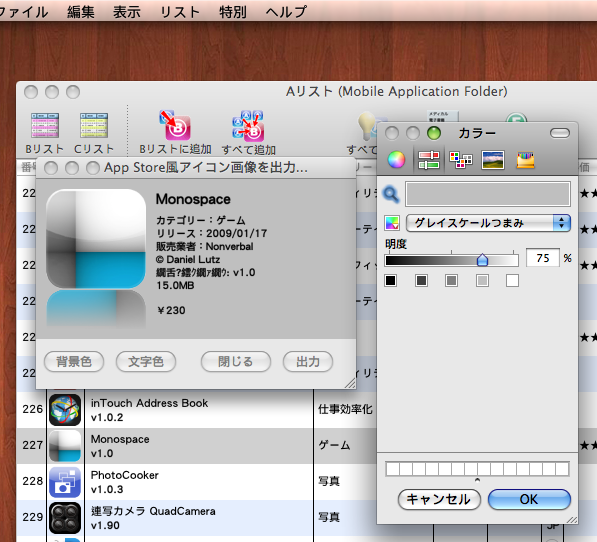Click the 仕事効率化 category cell

[x=345, y=409]
